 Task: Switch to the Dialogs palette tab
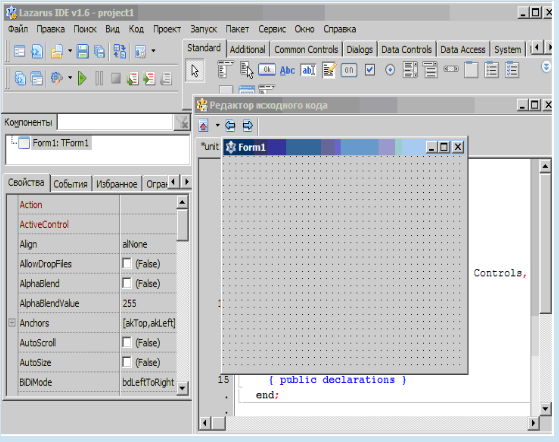tap(359, 50)
